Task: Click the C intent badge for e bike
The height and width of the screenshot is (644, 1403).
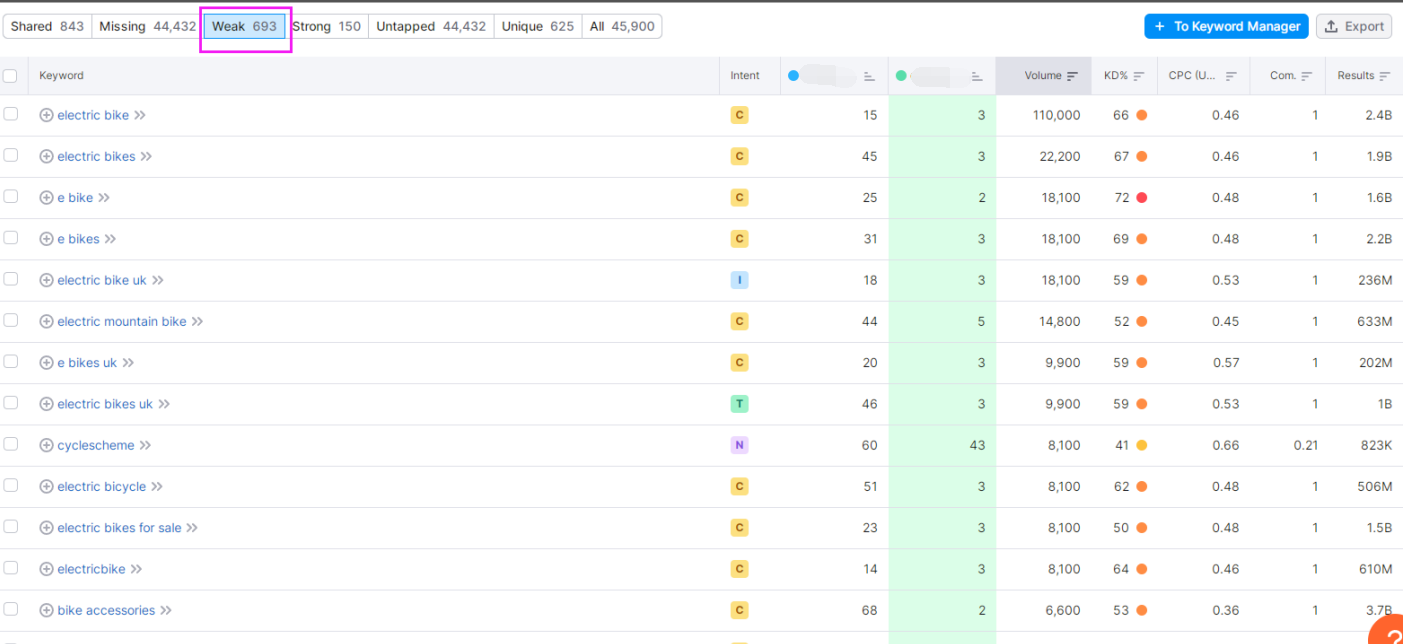Action: pyautogui.click(x=739, y=198)
